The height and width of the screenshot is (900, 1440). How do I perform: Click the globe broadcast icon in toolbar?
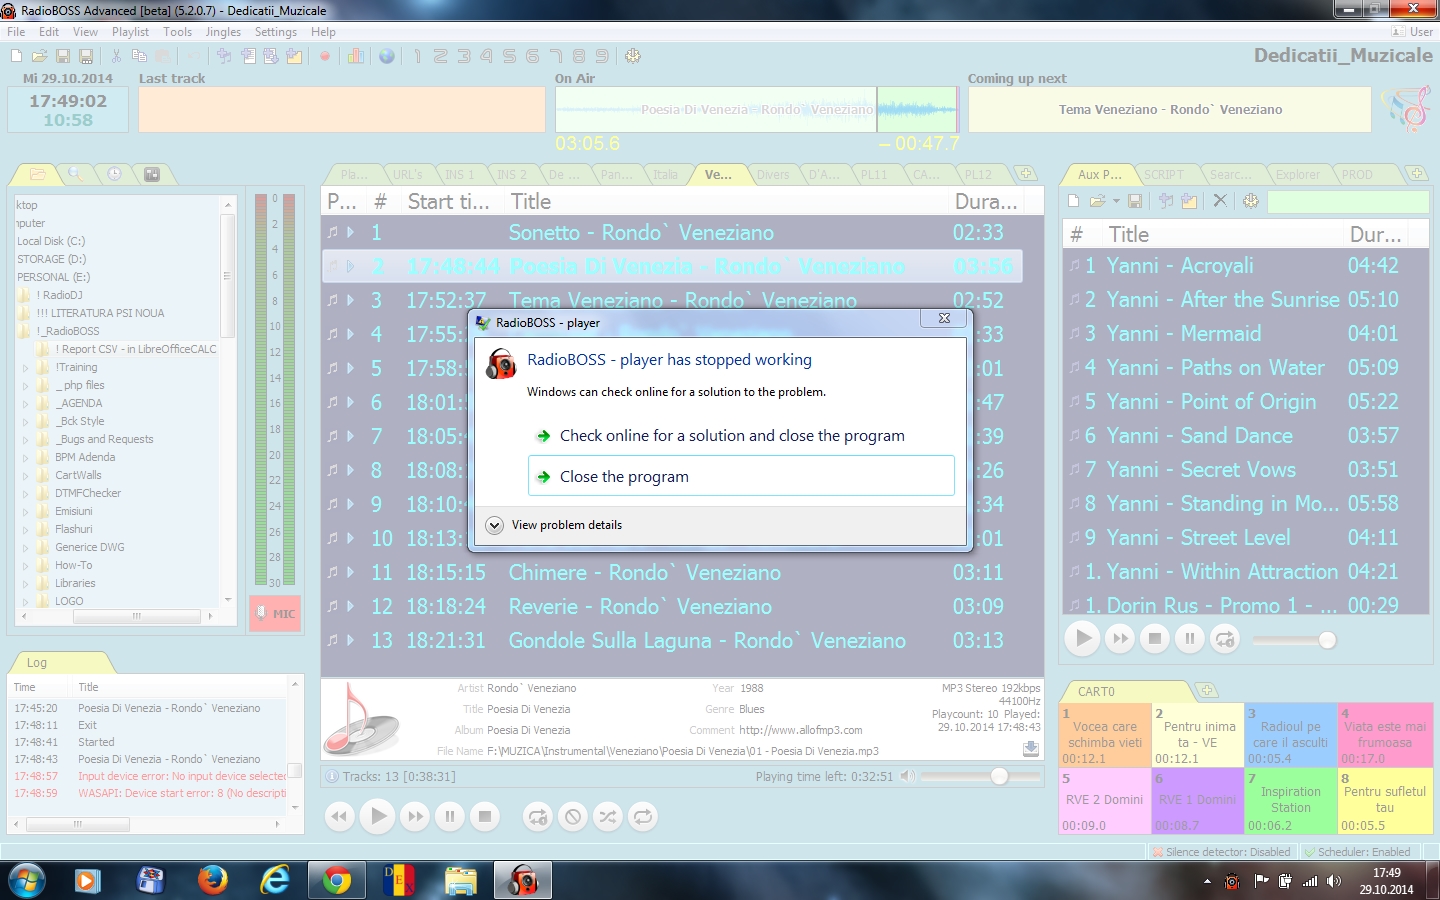click(x=387, y=56)
